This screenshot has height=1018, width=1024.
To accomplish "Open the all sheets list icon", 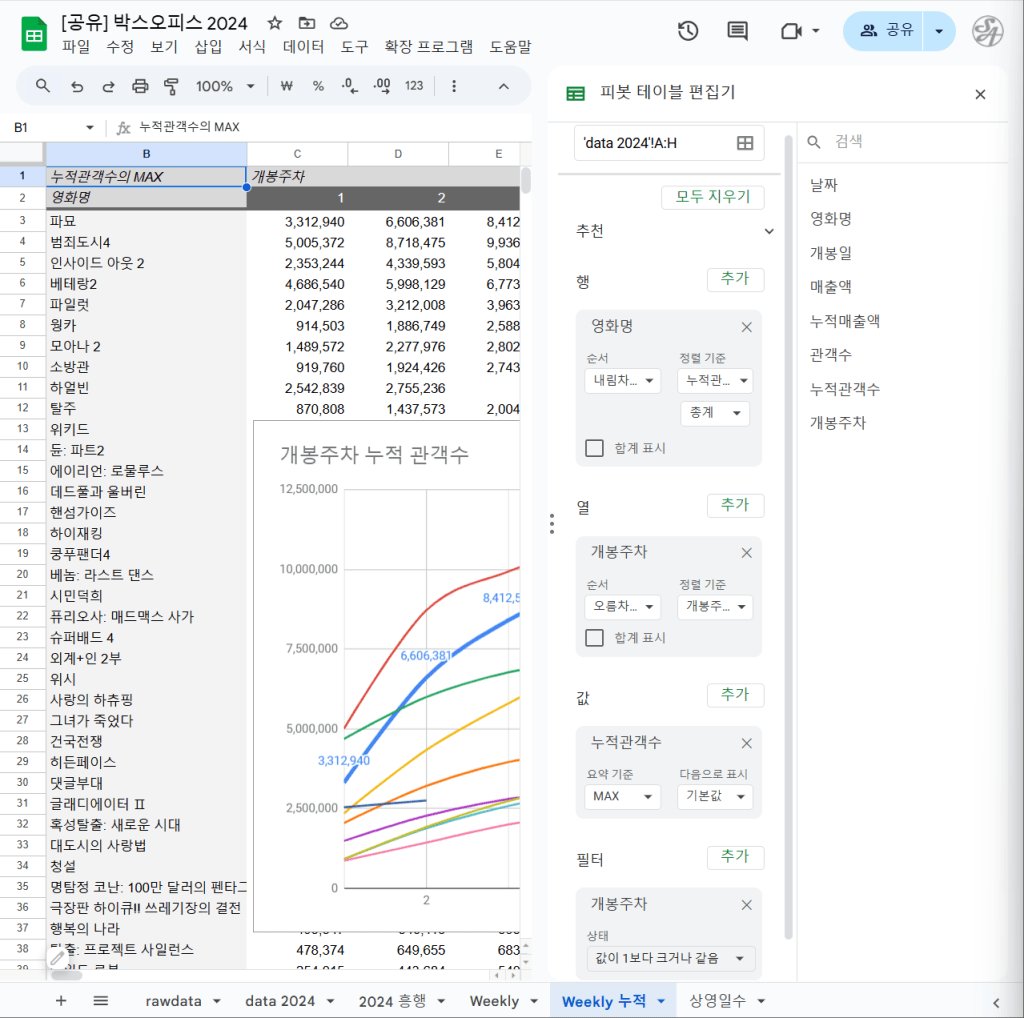I will (101, 1001).
